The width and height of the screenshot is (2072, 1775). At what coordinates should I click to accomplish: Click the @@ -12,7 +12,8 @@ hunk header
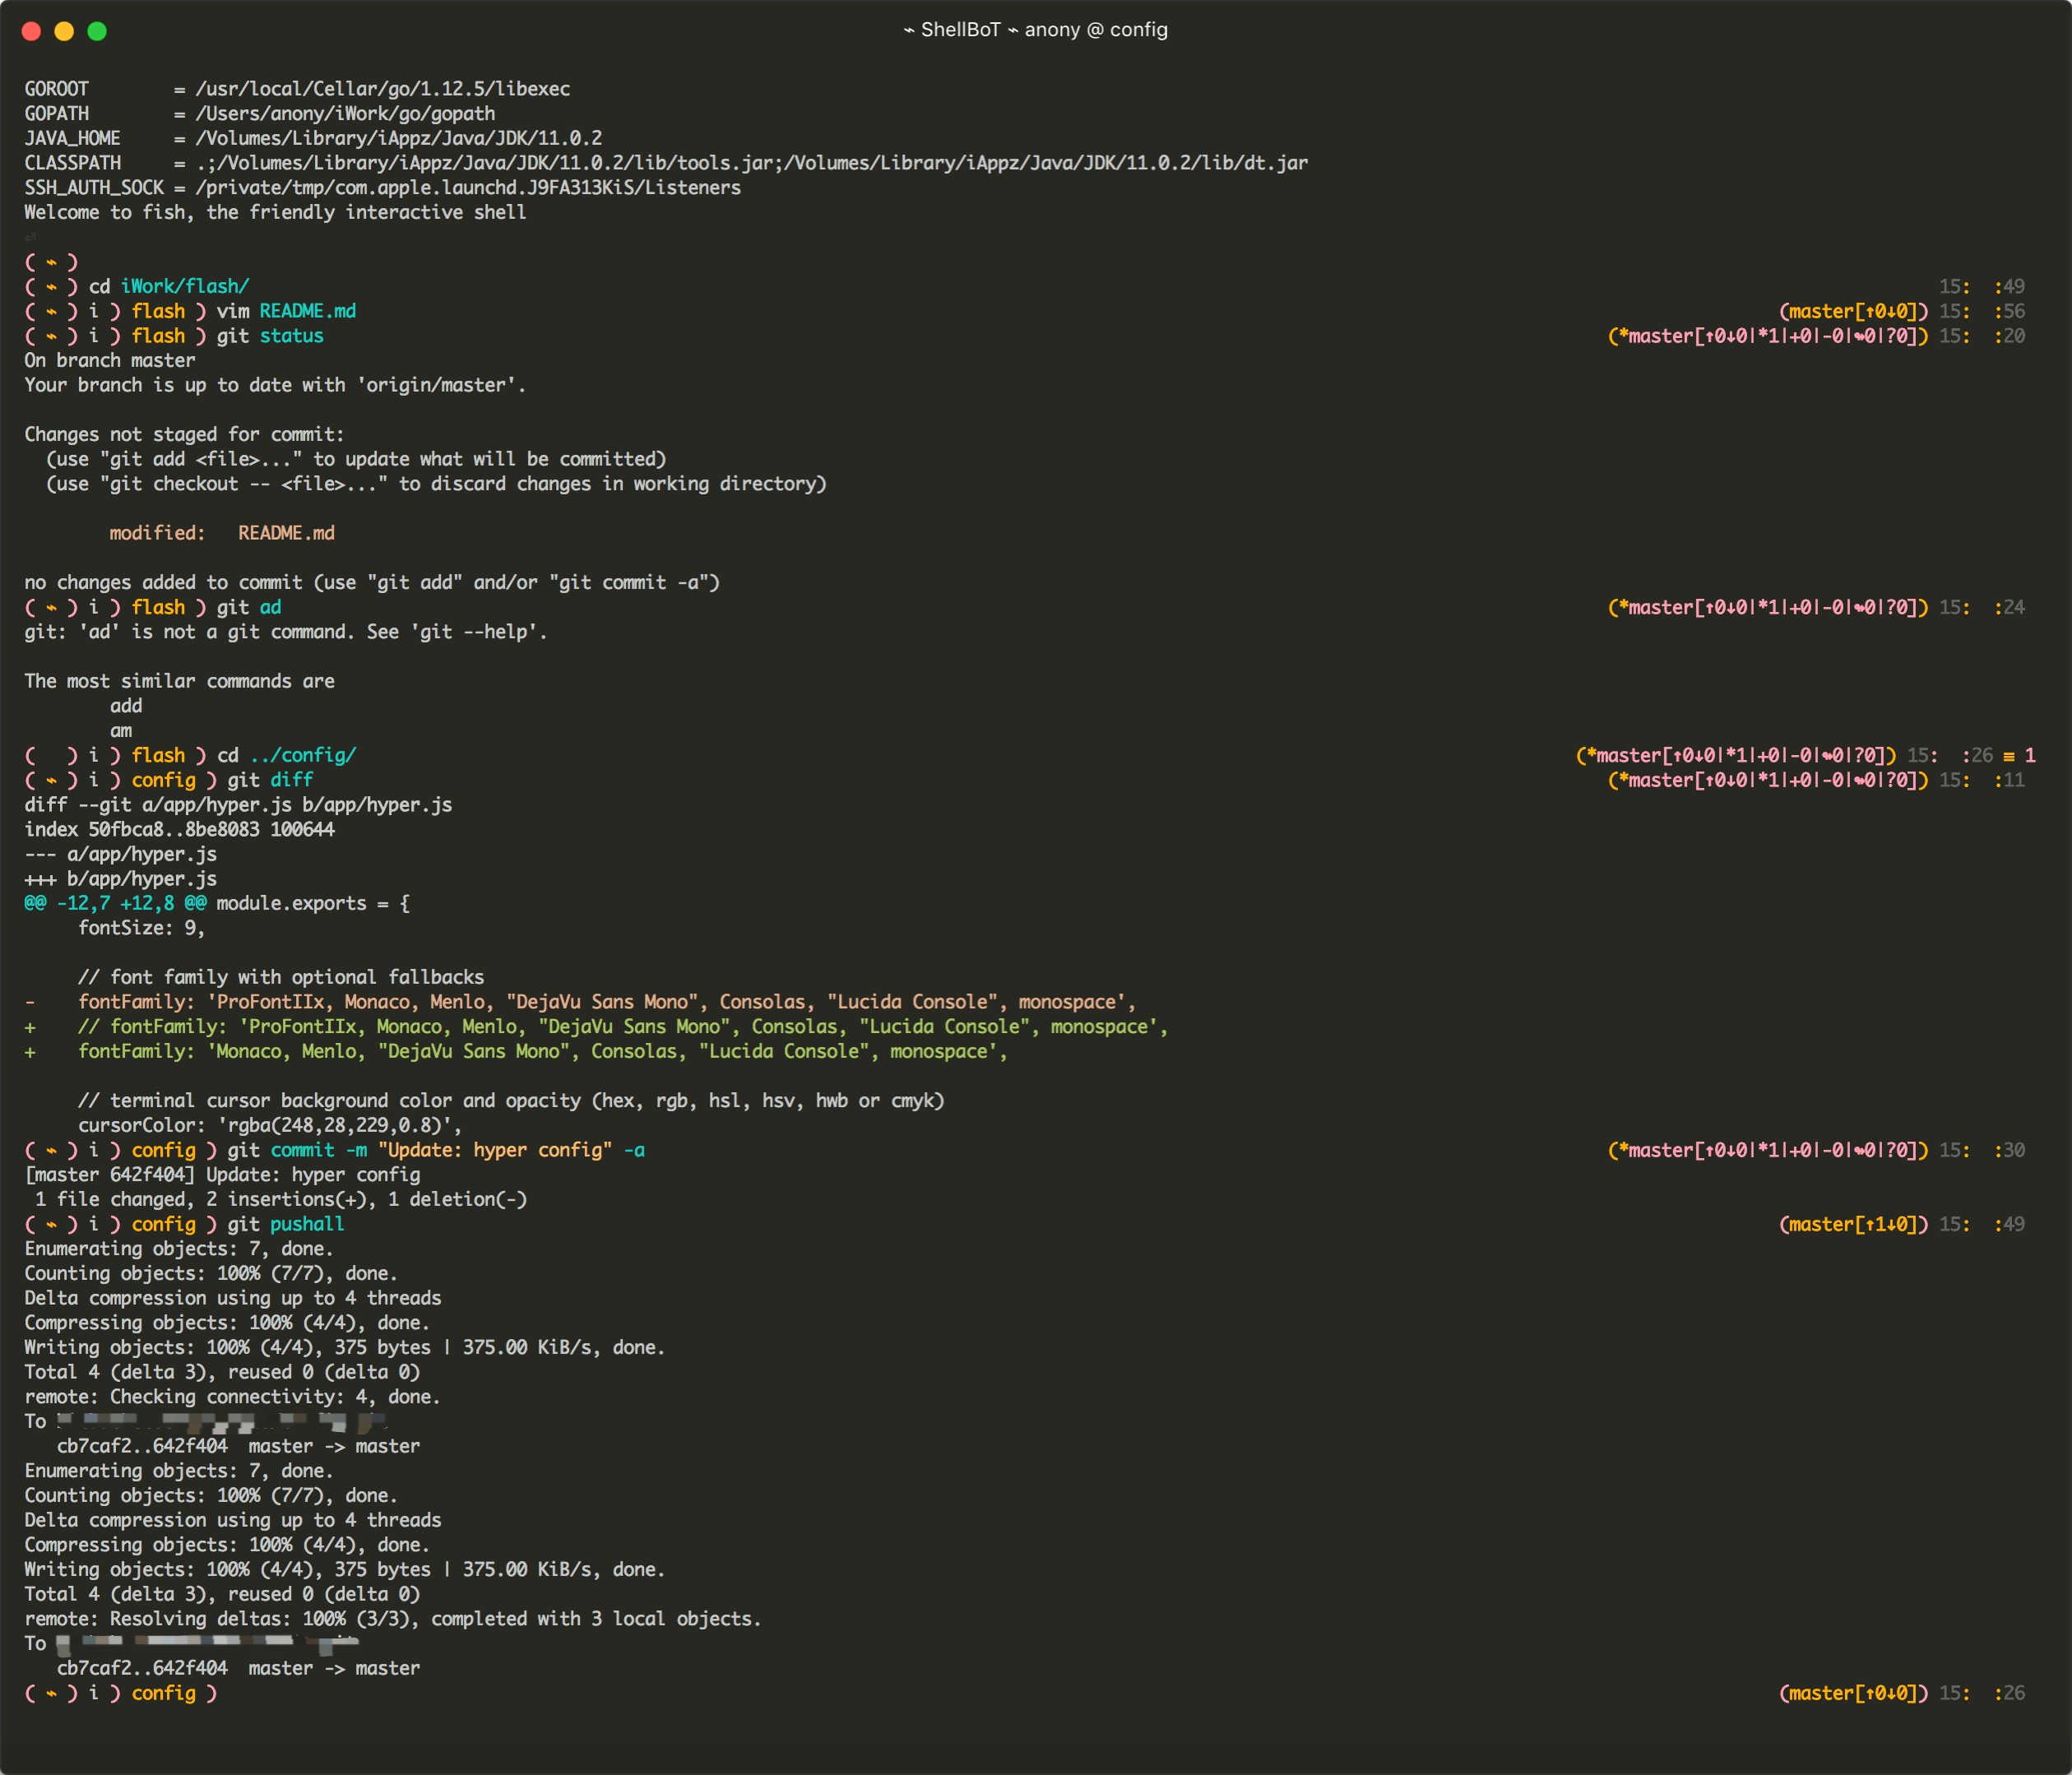pos(115,903)
